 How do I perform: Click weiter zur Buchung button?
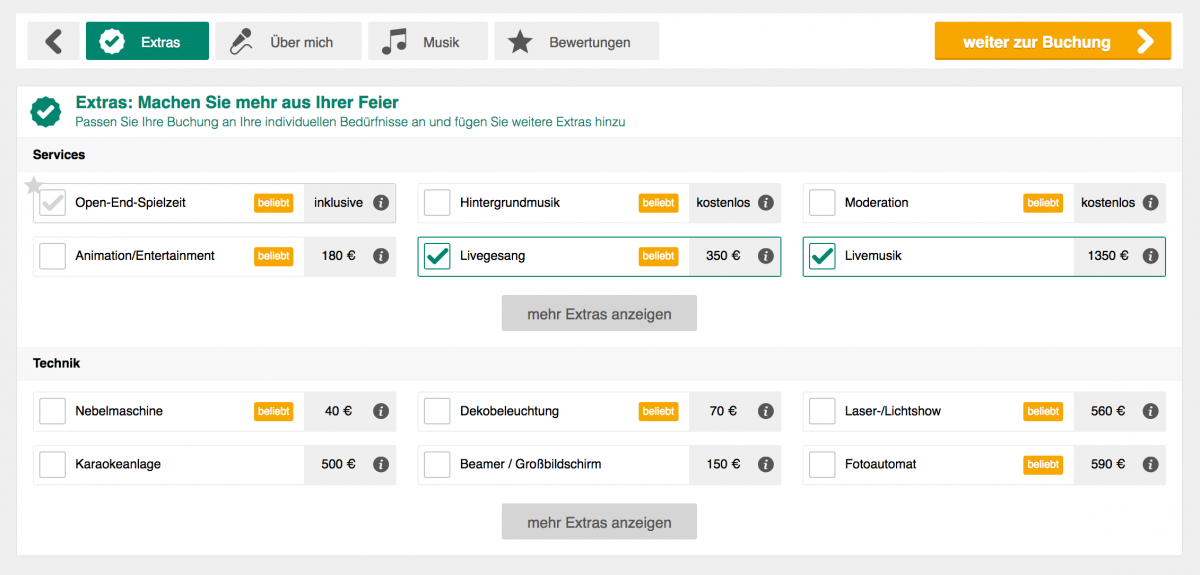point(1053,41)
